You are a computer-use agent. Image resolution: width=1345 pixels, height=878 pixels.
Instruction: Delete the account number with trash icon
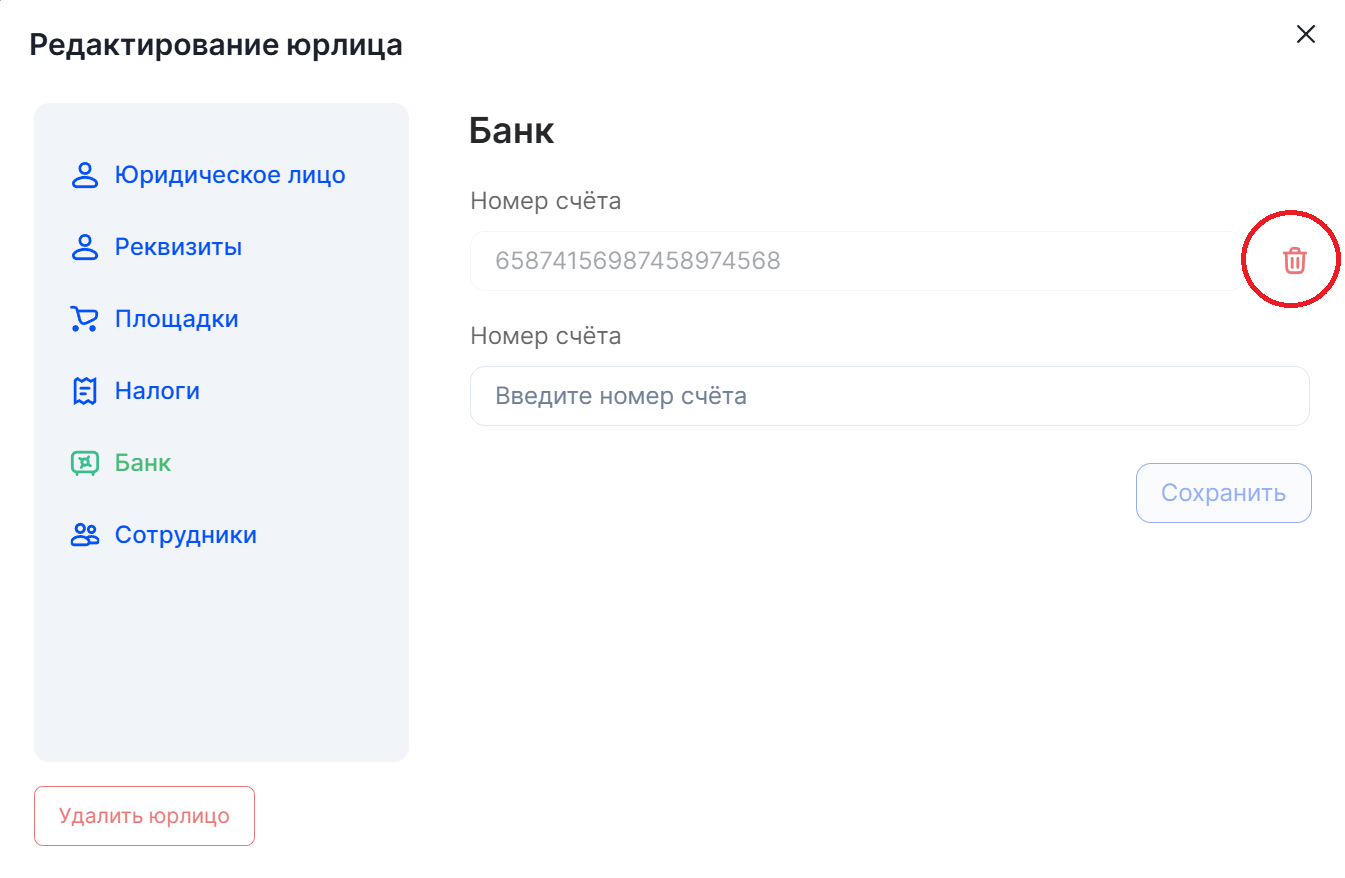(x=1294, y=261)
